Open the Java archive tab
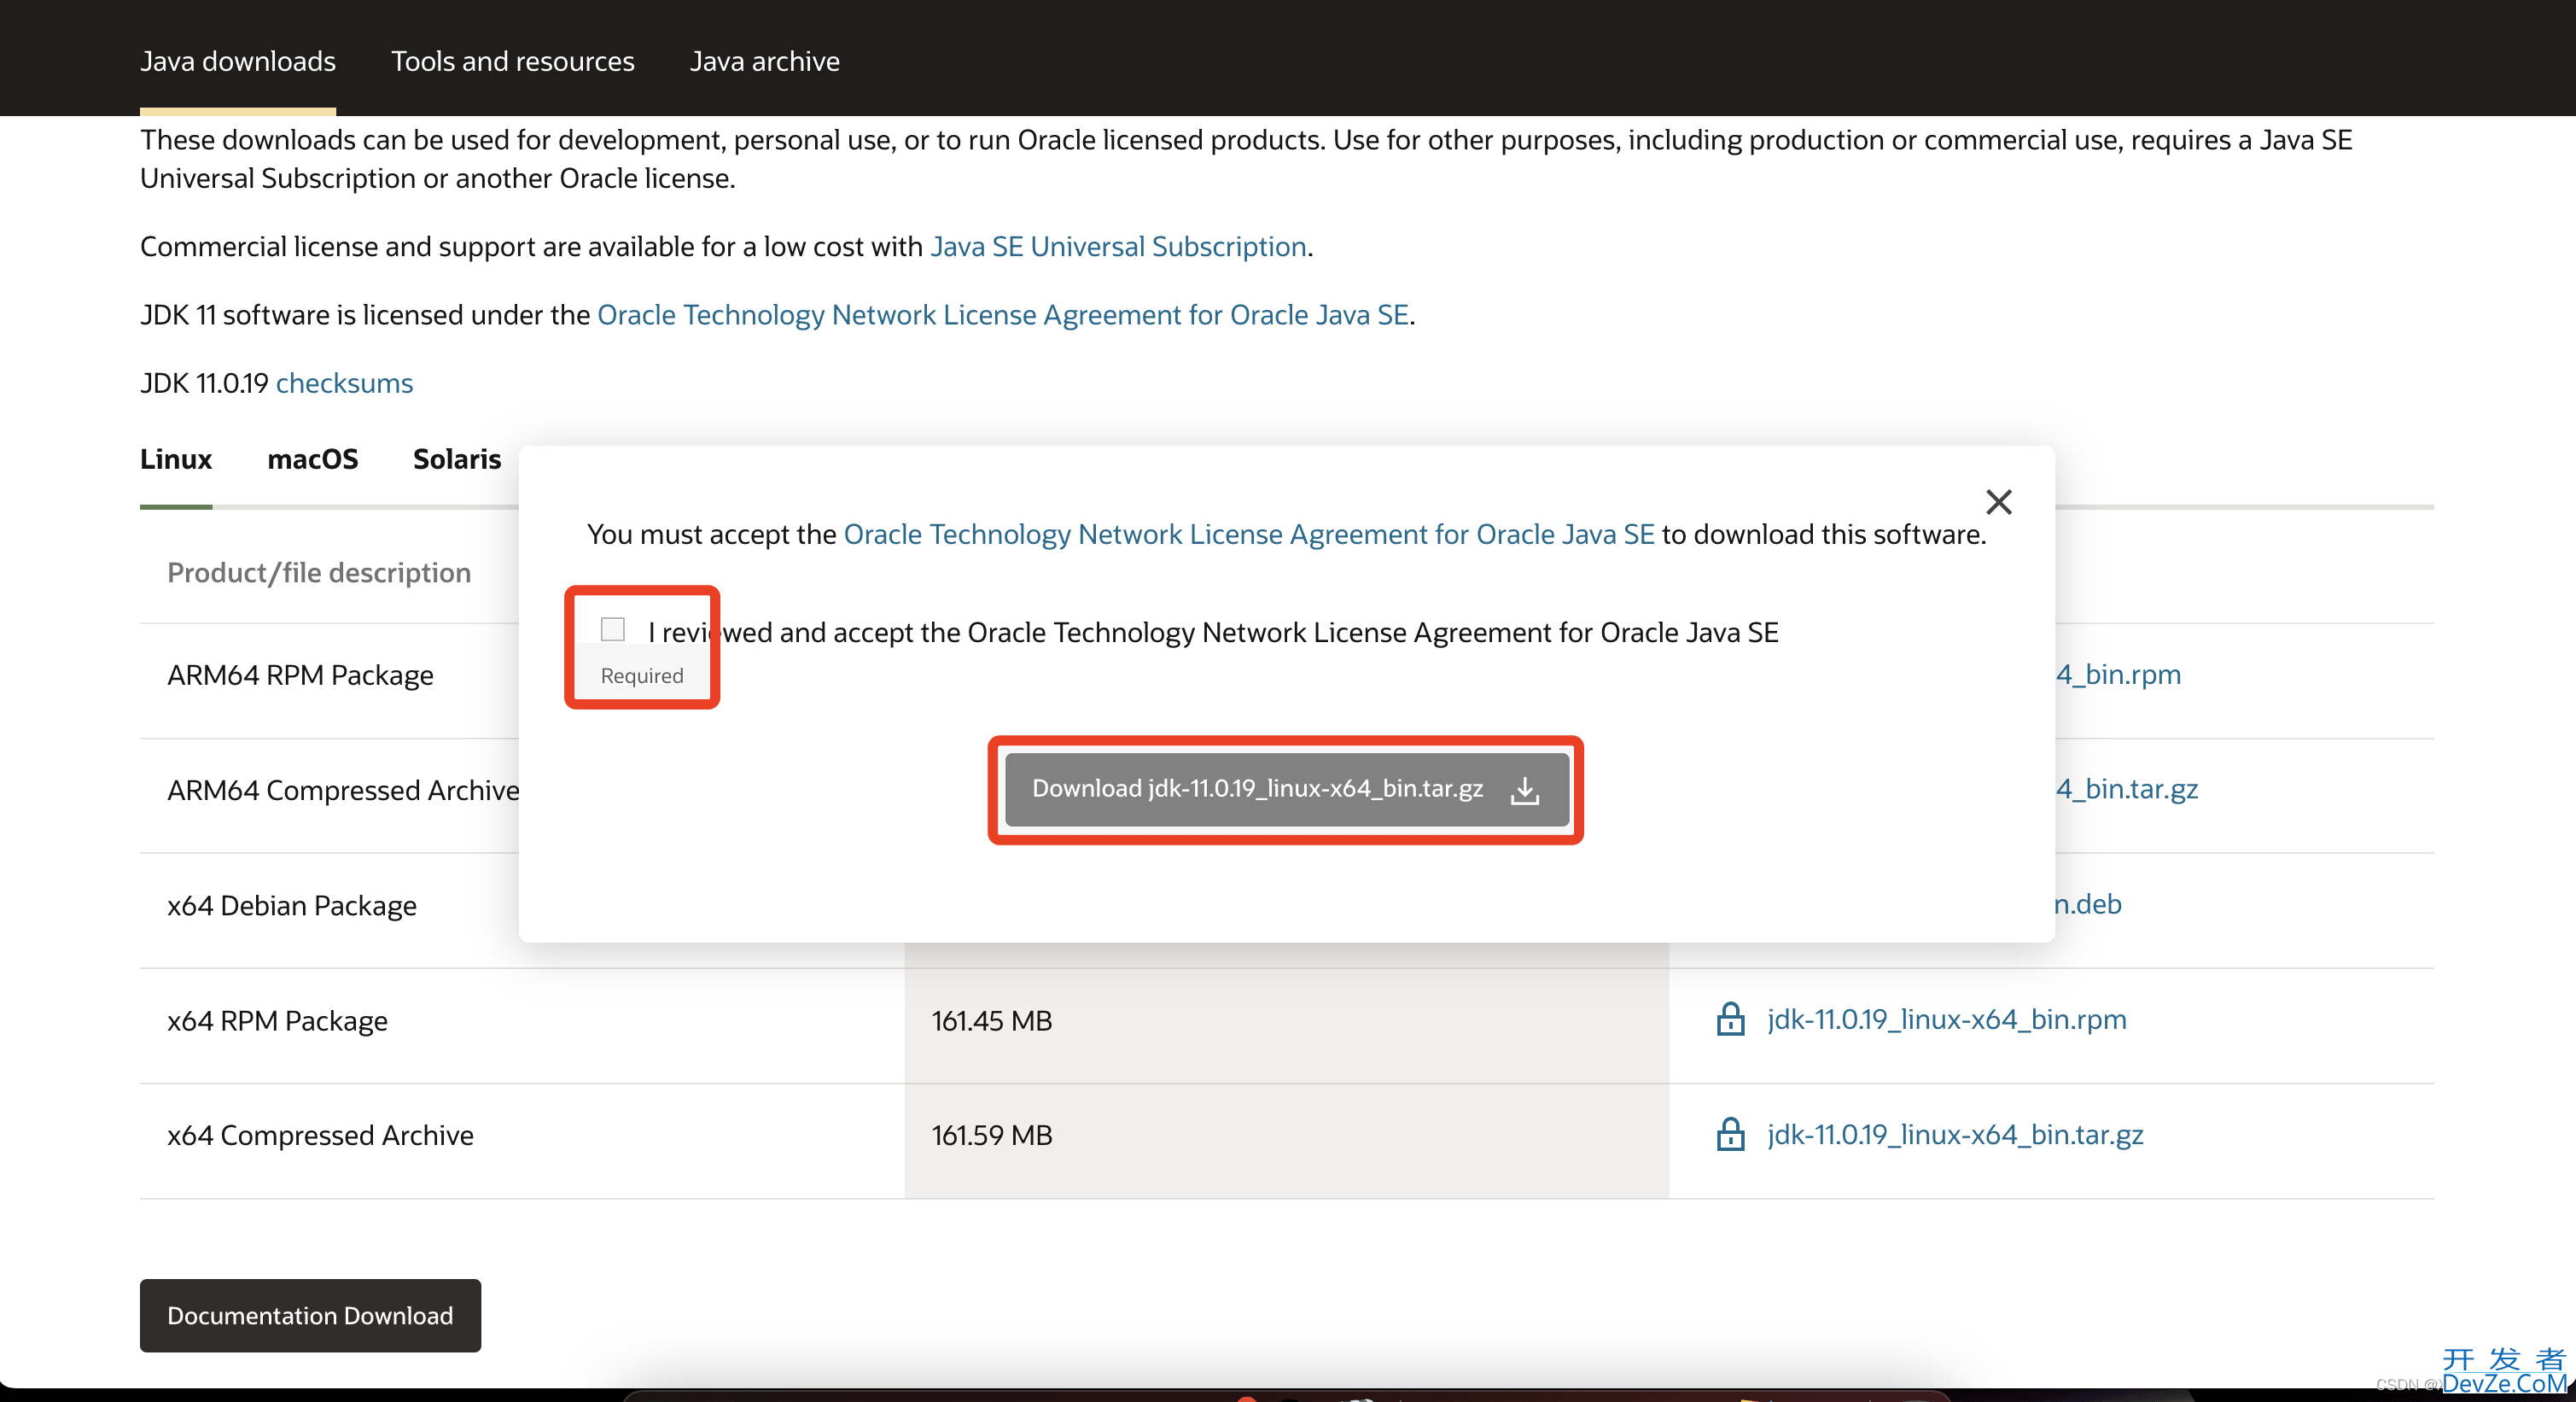 click(765, 61)
